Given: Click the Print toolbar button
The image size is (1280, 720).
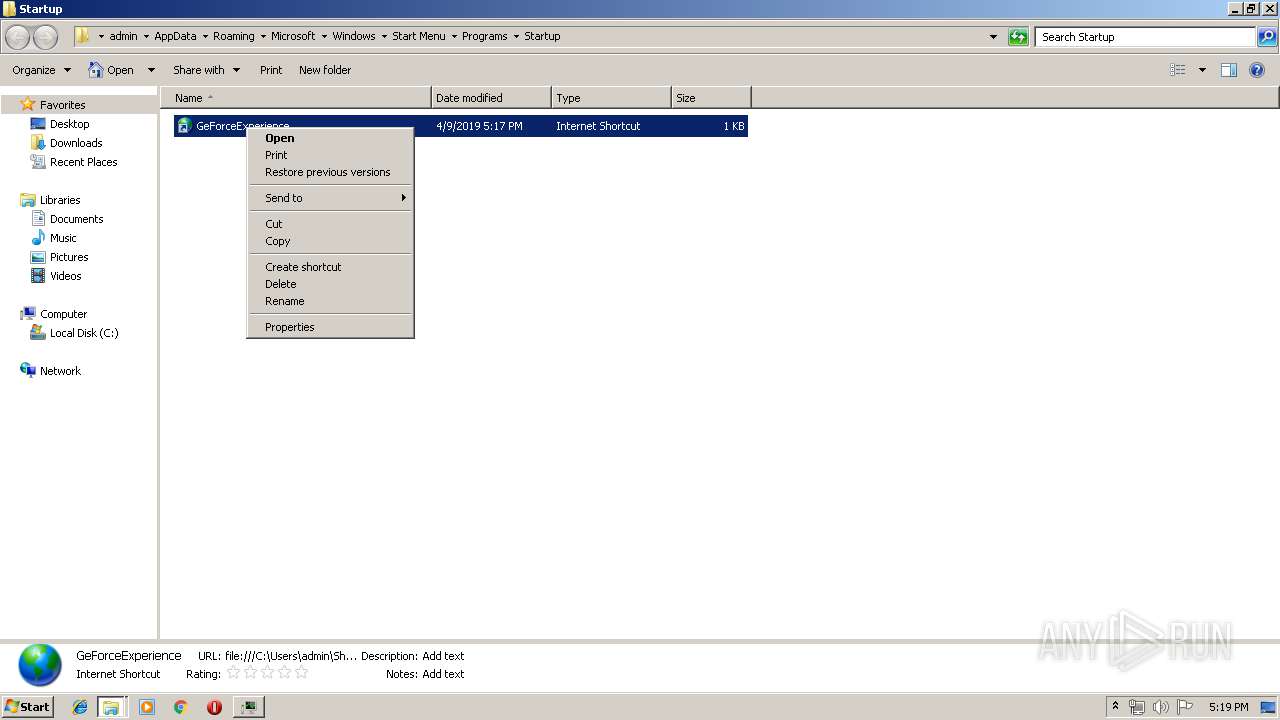Looking at the screenshot, I should click(271, 70).
